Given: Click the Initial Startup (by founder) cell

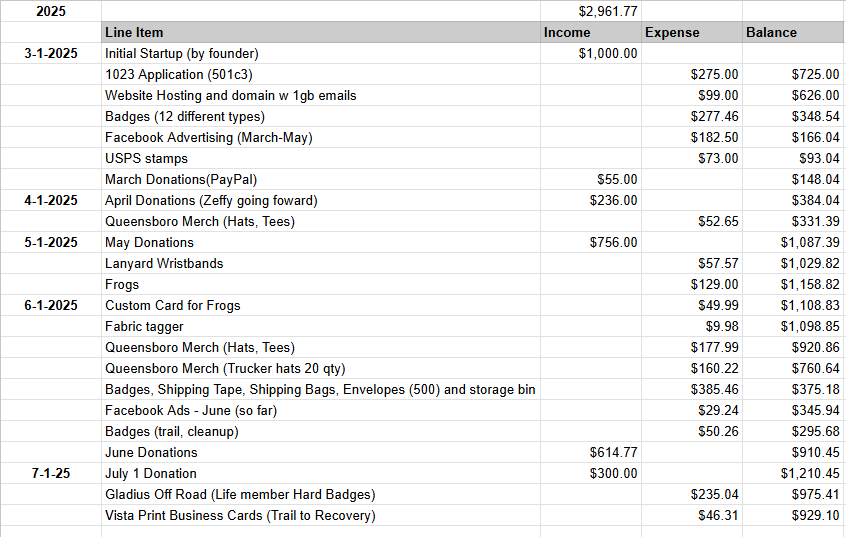Looking at the screenshot, I should click(x=320, y=53).
